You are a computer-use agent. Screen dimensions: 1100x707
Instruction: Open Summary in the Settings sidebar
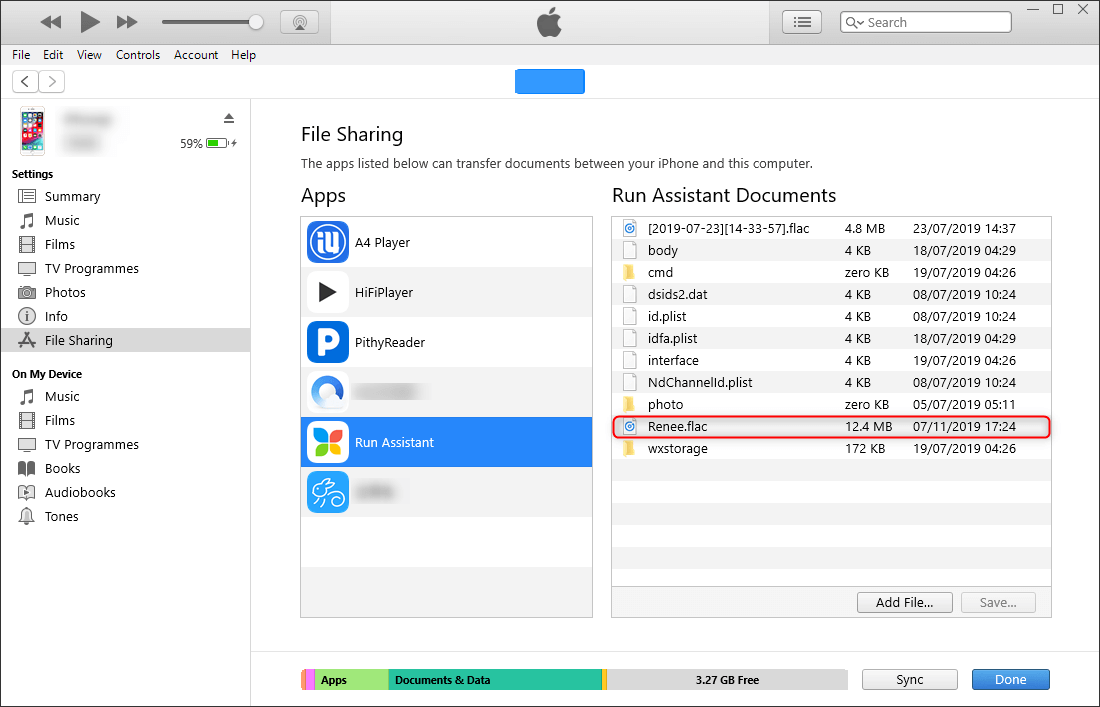pyautogui.click(x=126, y=196)
